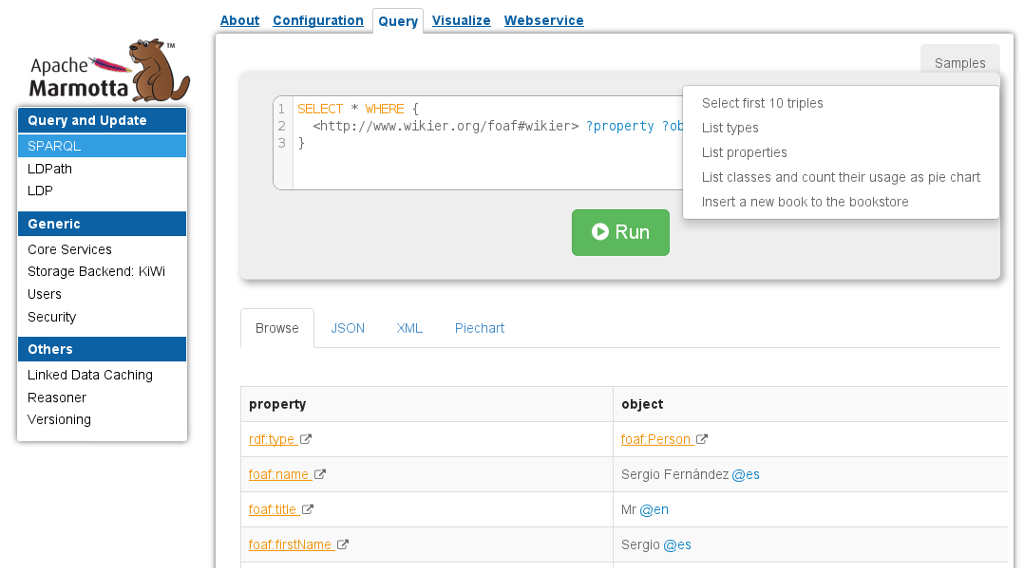The image size is (1024, 568).
Task: Open external link icon beside foaf:firstName
Action: click(x=343, y=545)
